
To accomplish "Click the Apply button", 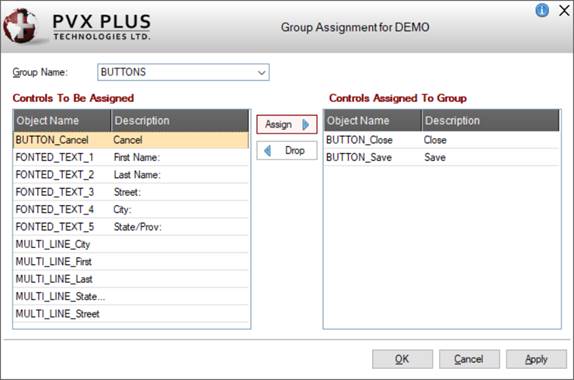I will (536, 359).
